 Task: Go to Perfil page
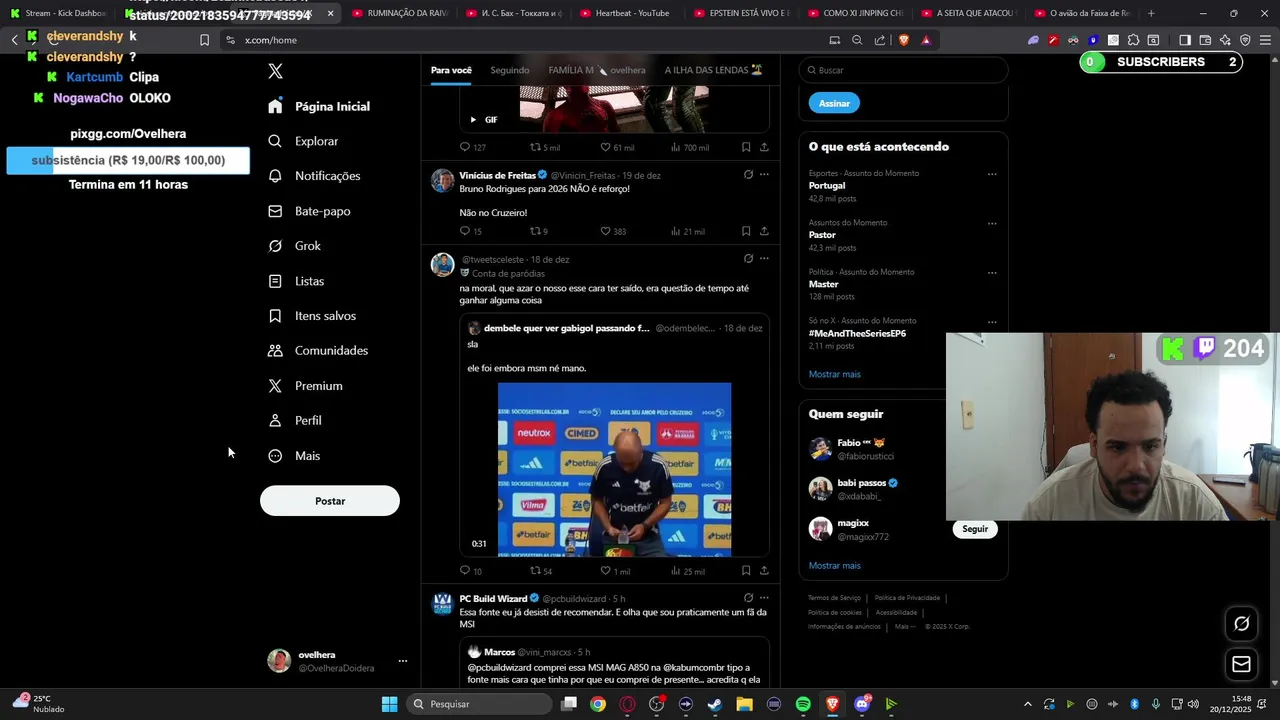pyautogui.click(x=294, y=421)
